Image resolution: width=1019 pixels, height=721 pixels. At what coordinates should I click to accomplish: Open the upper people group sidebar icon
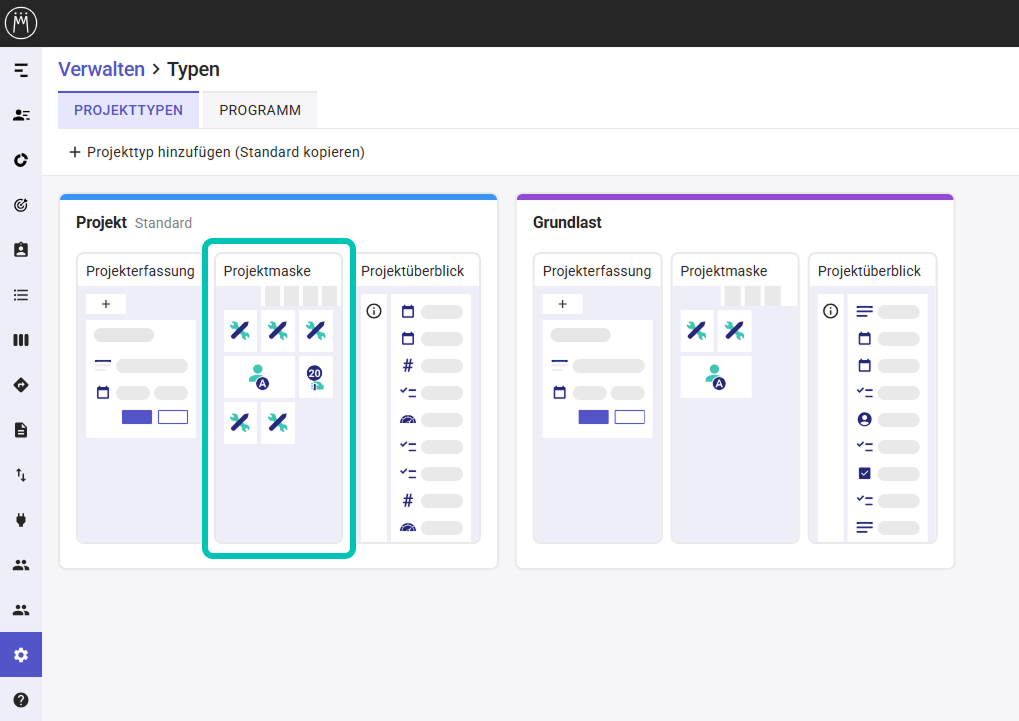click(x=21, y=565)
